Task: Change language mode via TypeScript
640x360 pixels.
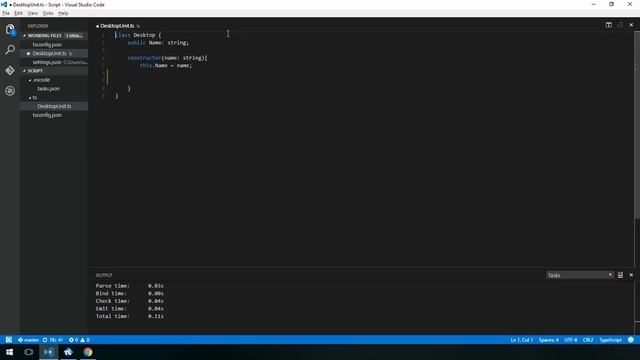Action: (x=610, y=340)
